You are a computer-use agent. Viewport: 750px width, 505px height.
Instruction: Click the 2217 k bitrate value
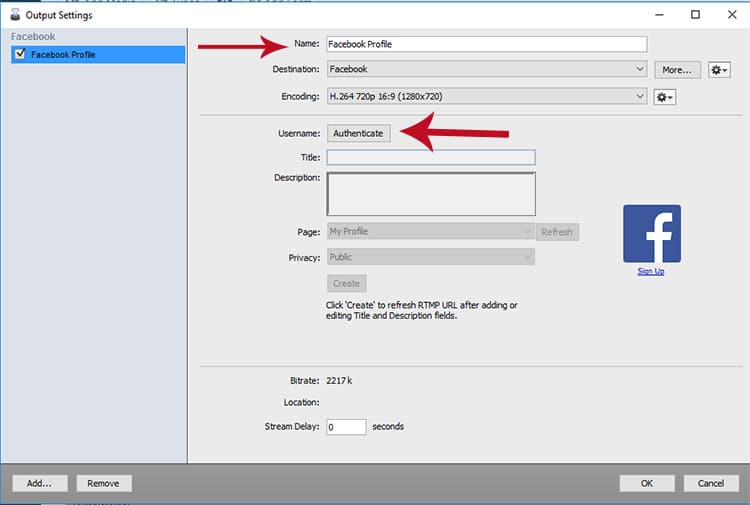[339, 381]
